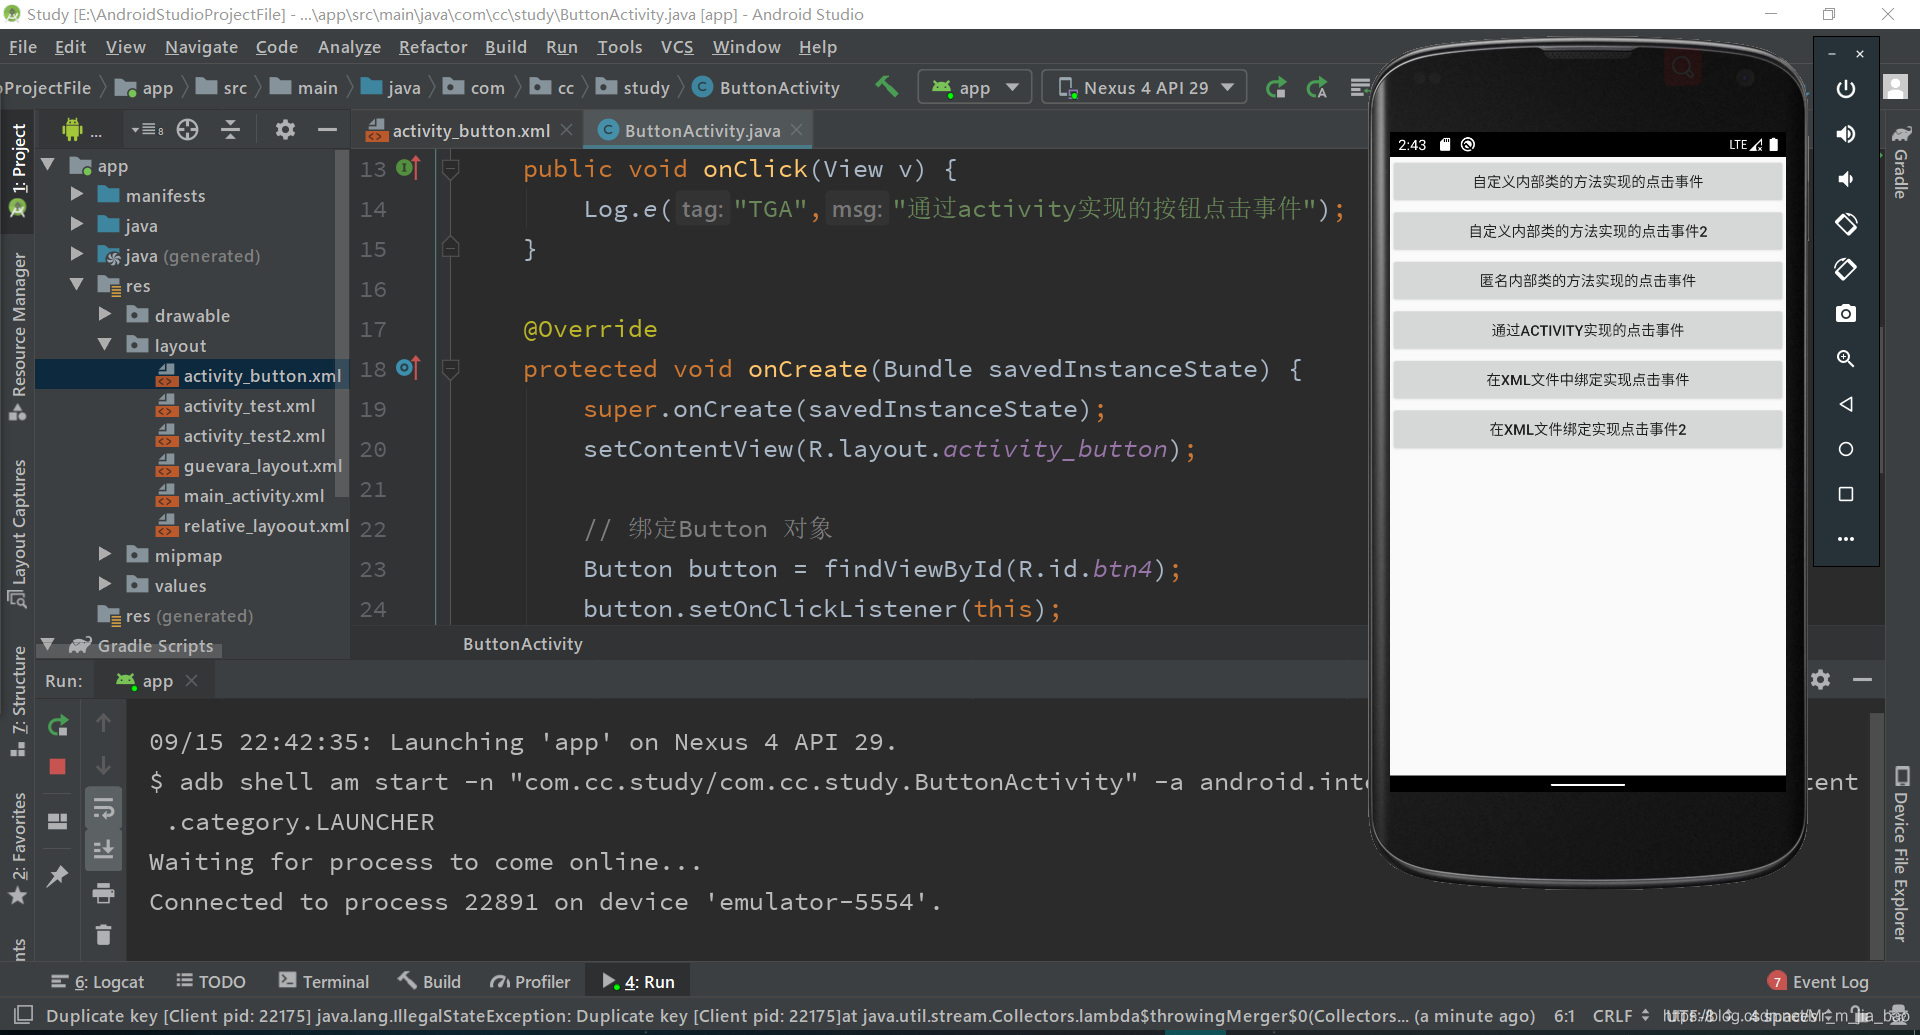This screenshot has width=1920, height=1035.
Task: Stop the app with red stop square
Action: coord(57,766)
